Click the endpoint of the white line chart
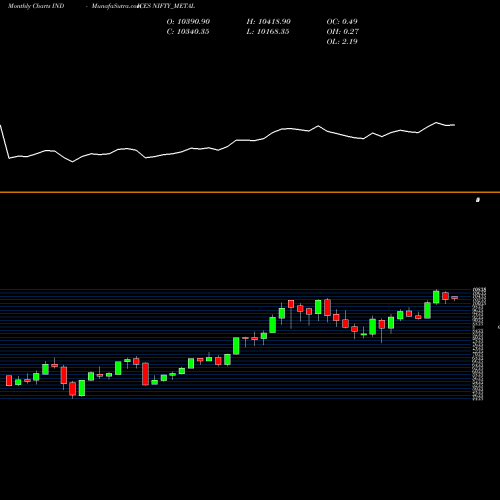Viewport: 500px width, 500px height. point(454,125)
